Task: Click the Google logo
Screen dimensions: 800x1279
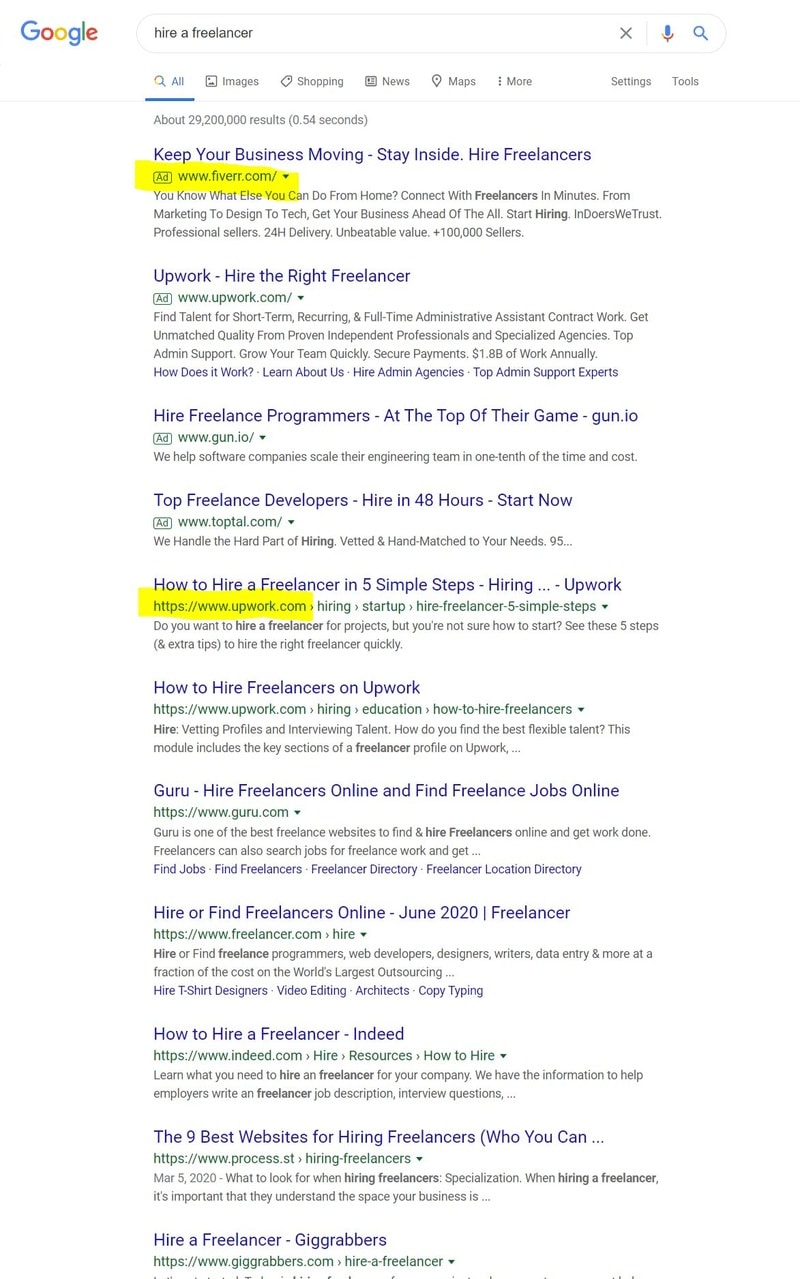Action: coord(59,32)
